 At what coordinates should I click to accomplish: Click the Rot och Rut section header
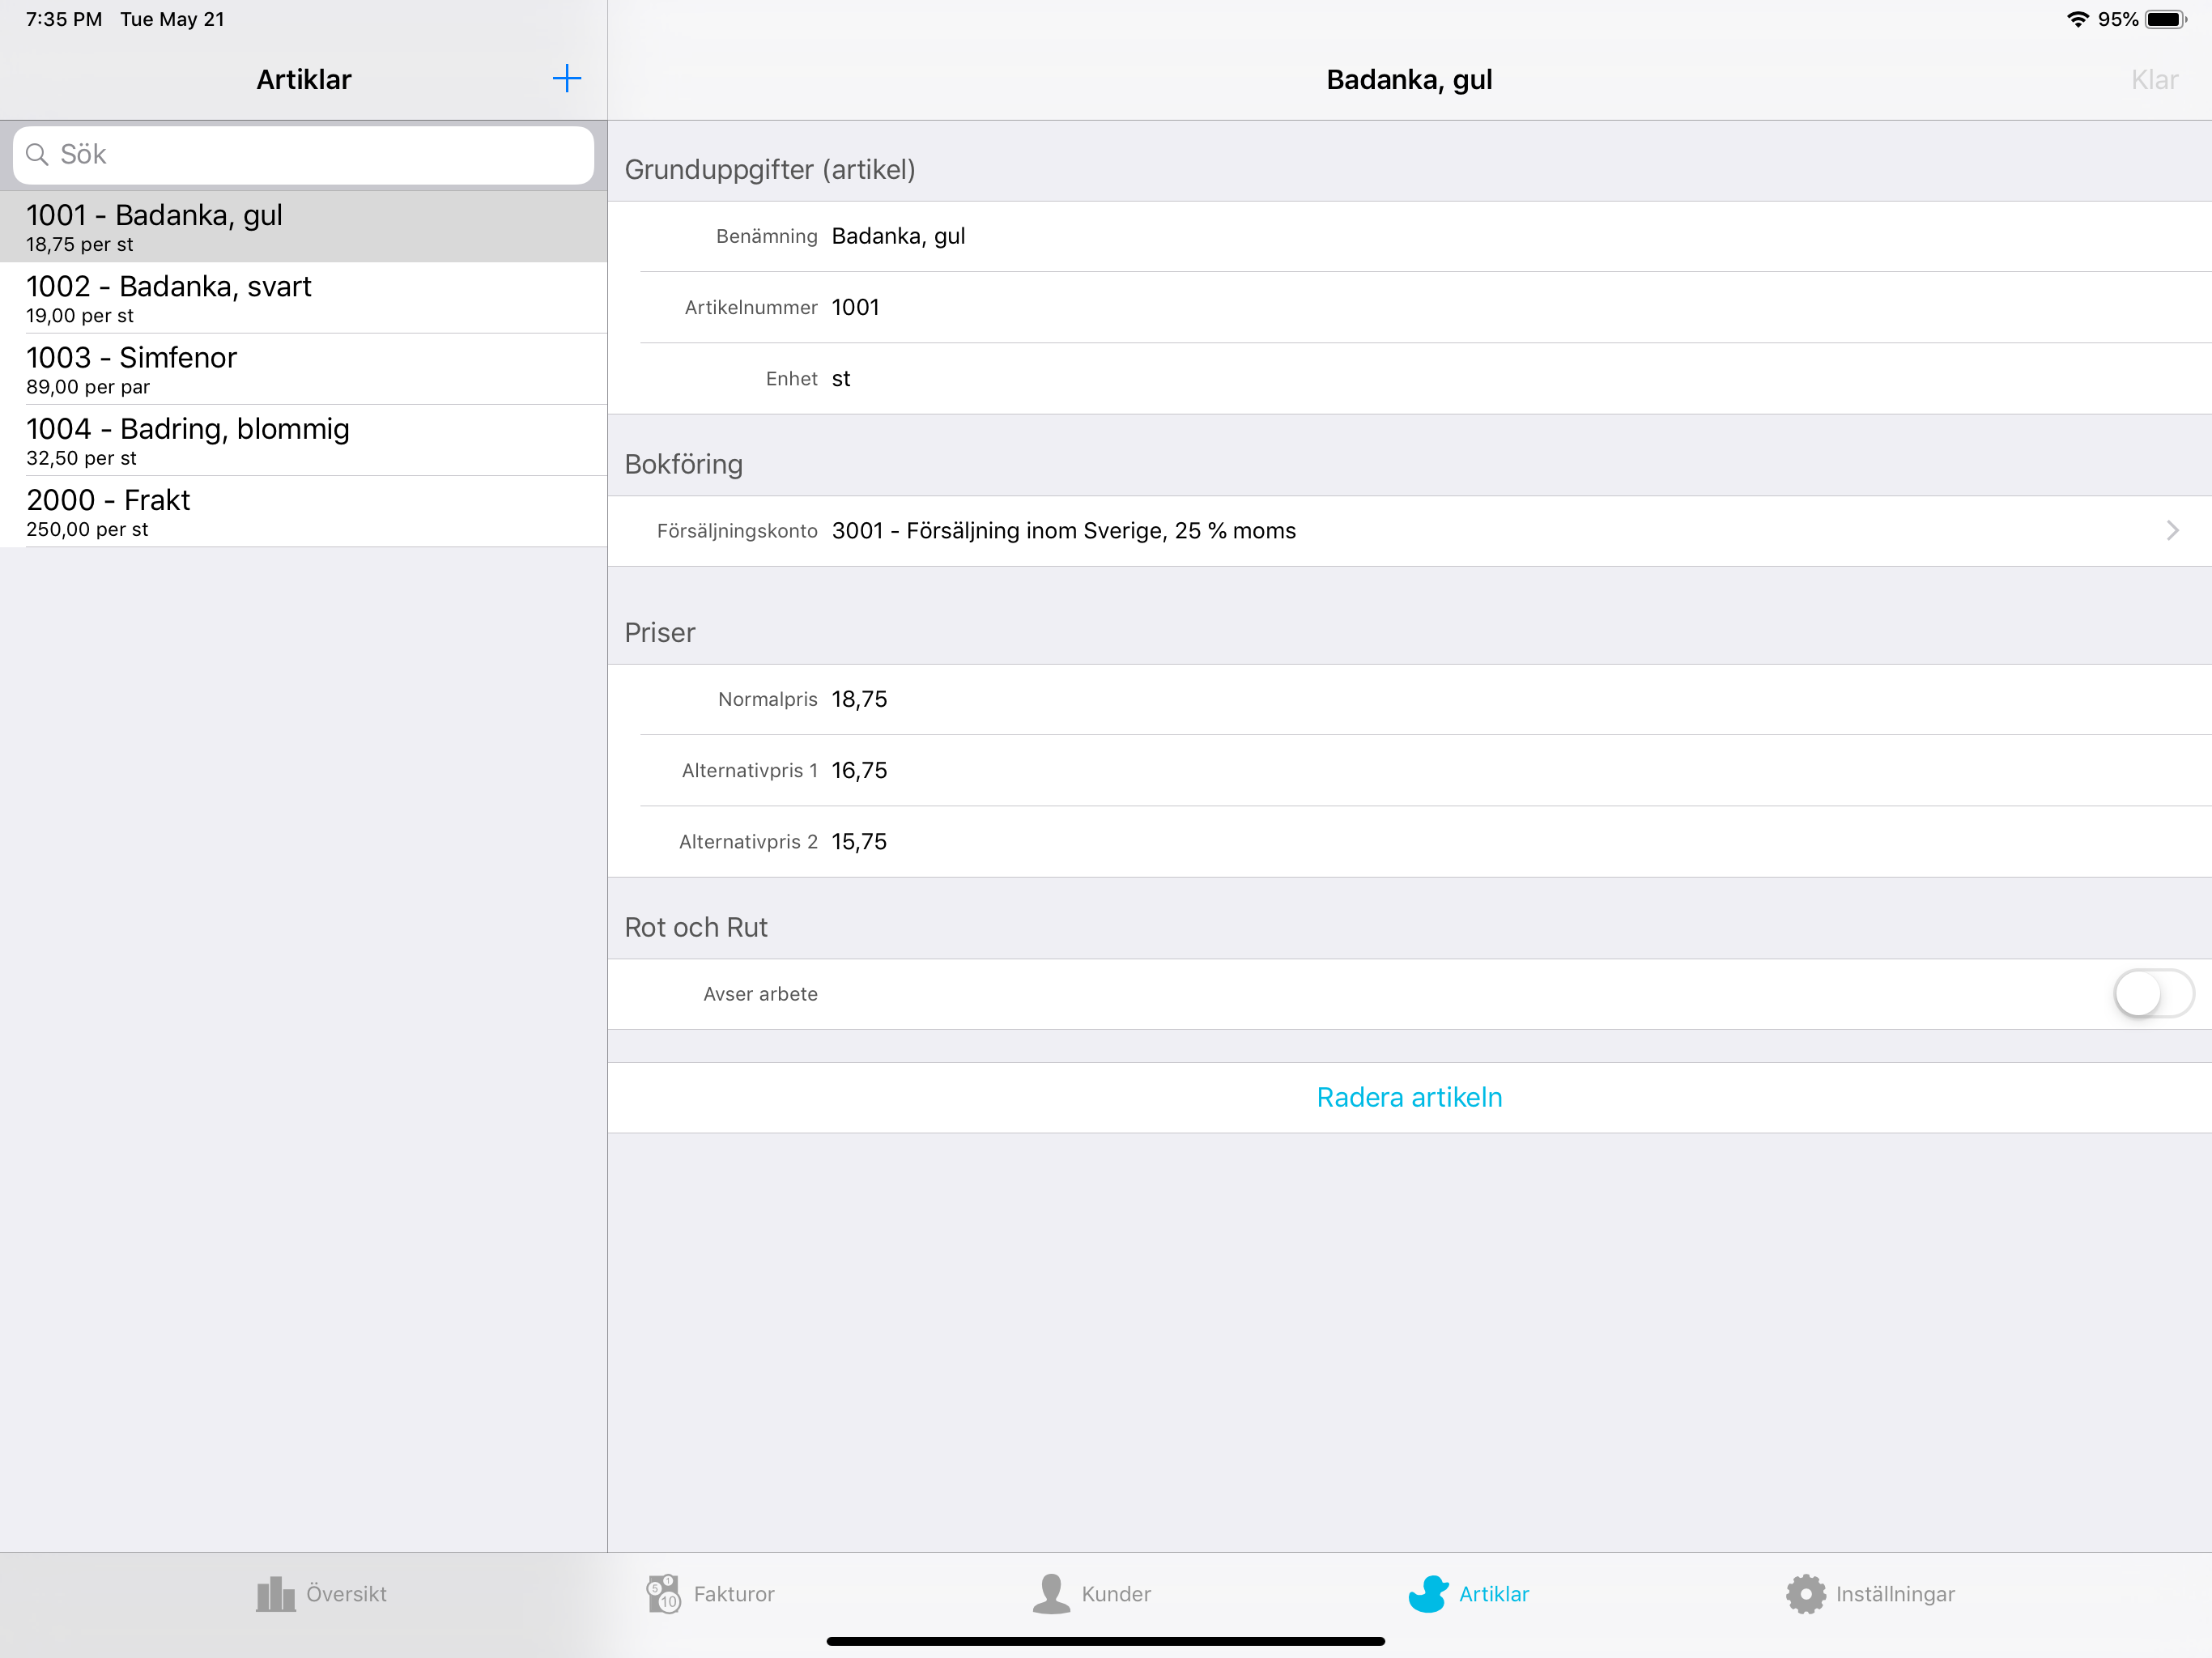[696, 927]
